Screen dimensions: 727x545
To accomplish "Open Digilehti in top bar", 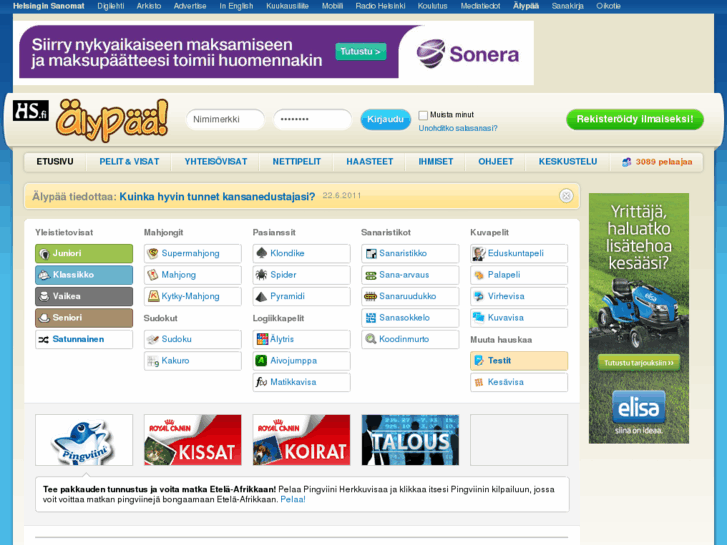I will [110, 6].
